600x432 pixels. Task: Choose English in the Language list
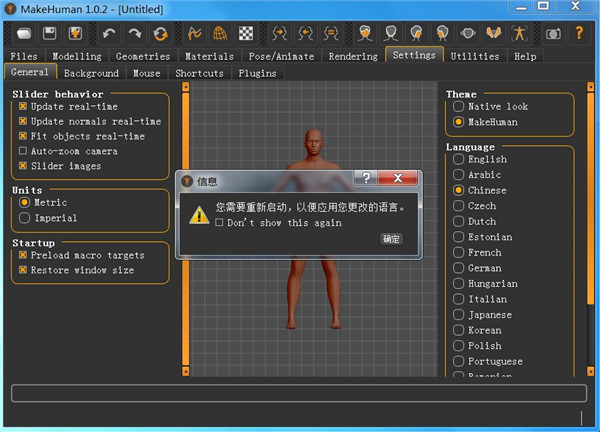[459, 159]
